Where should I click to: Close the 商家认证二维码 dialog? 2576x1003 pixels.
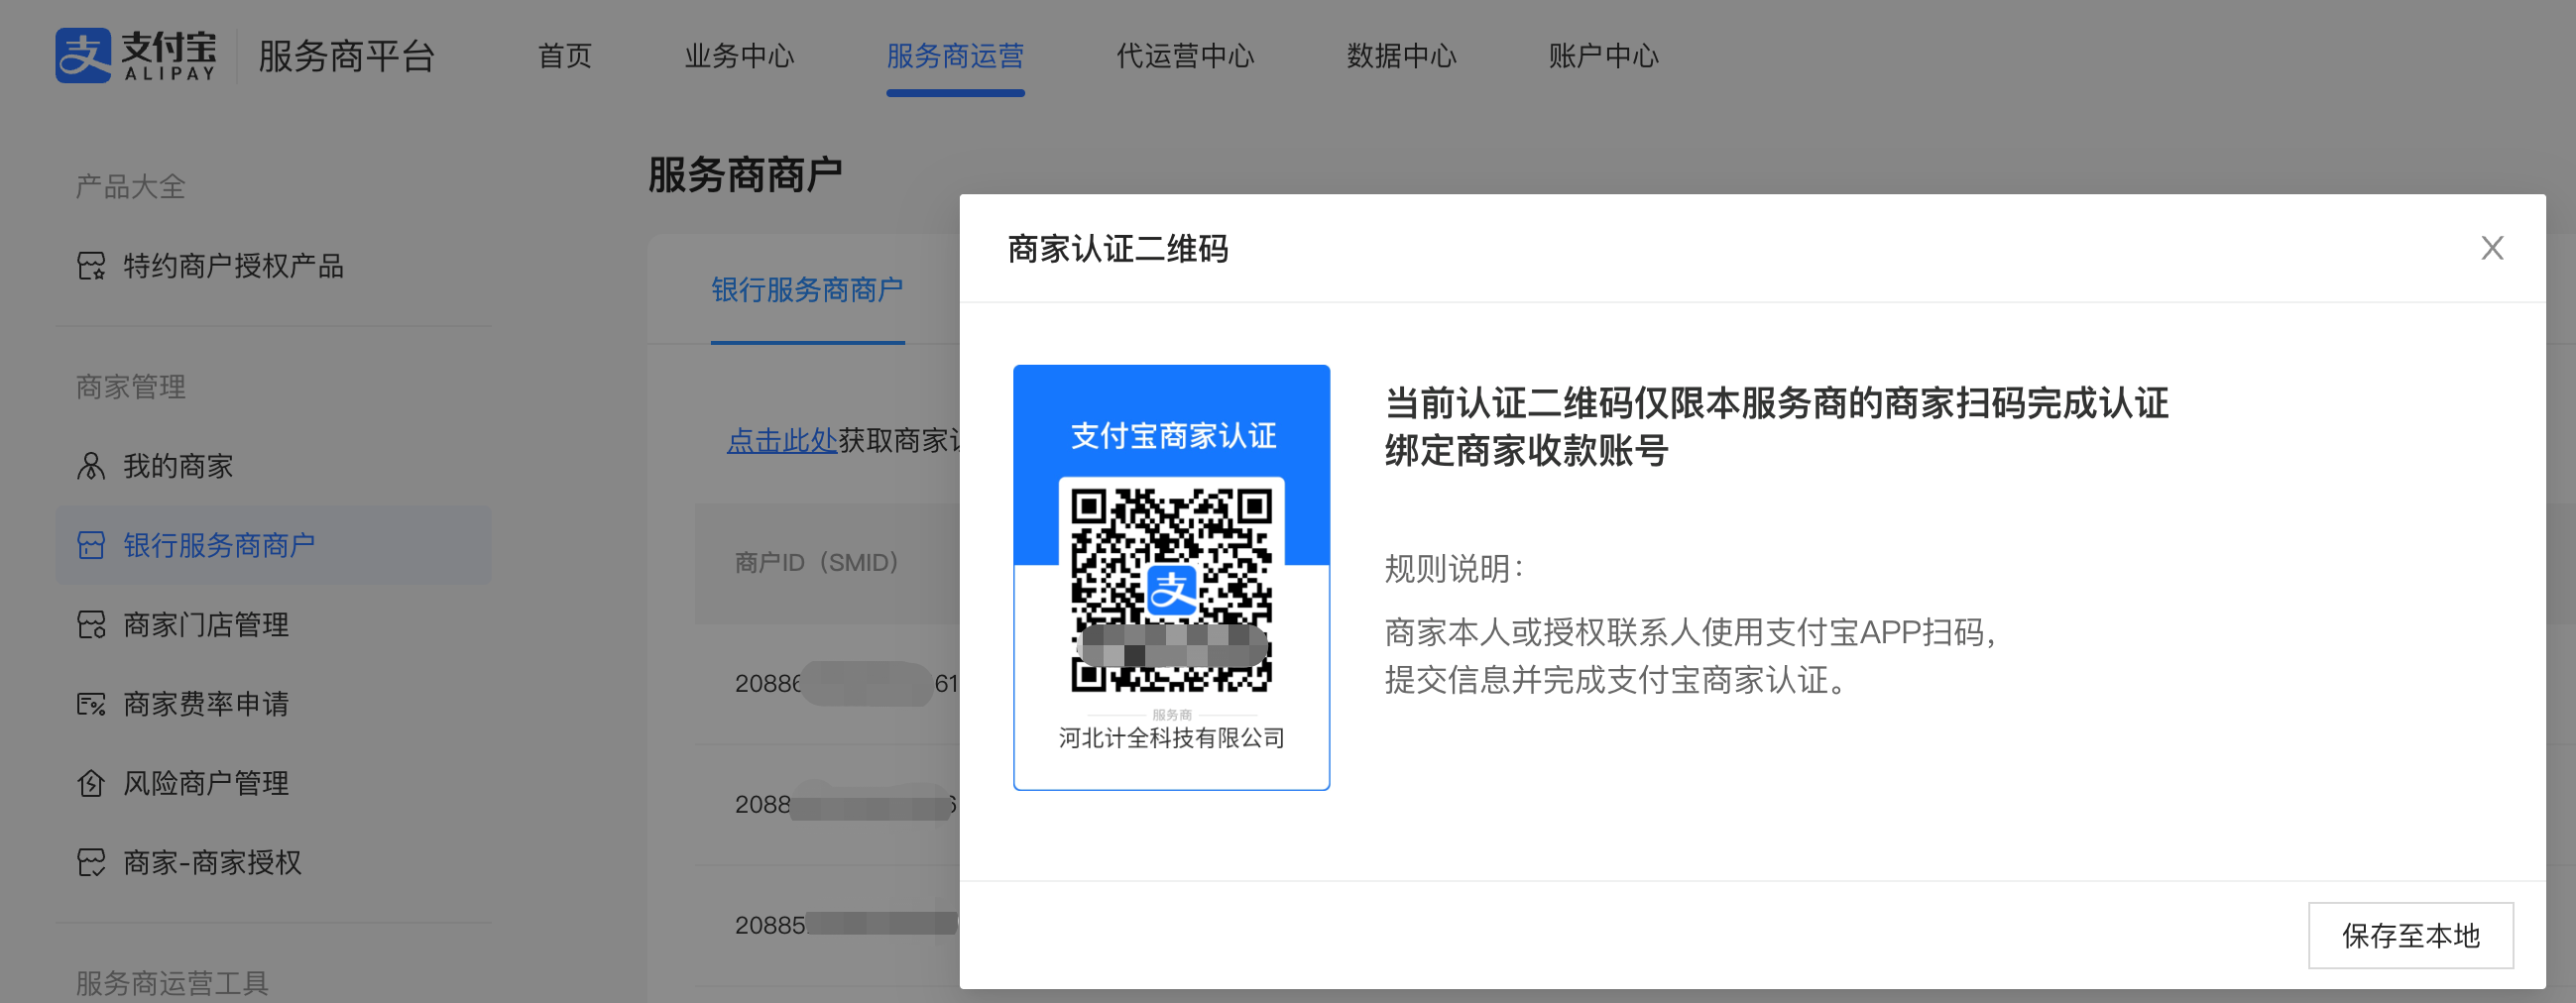2491,248
